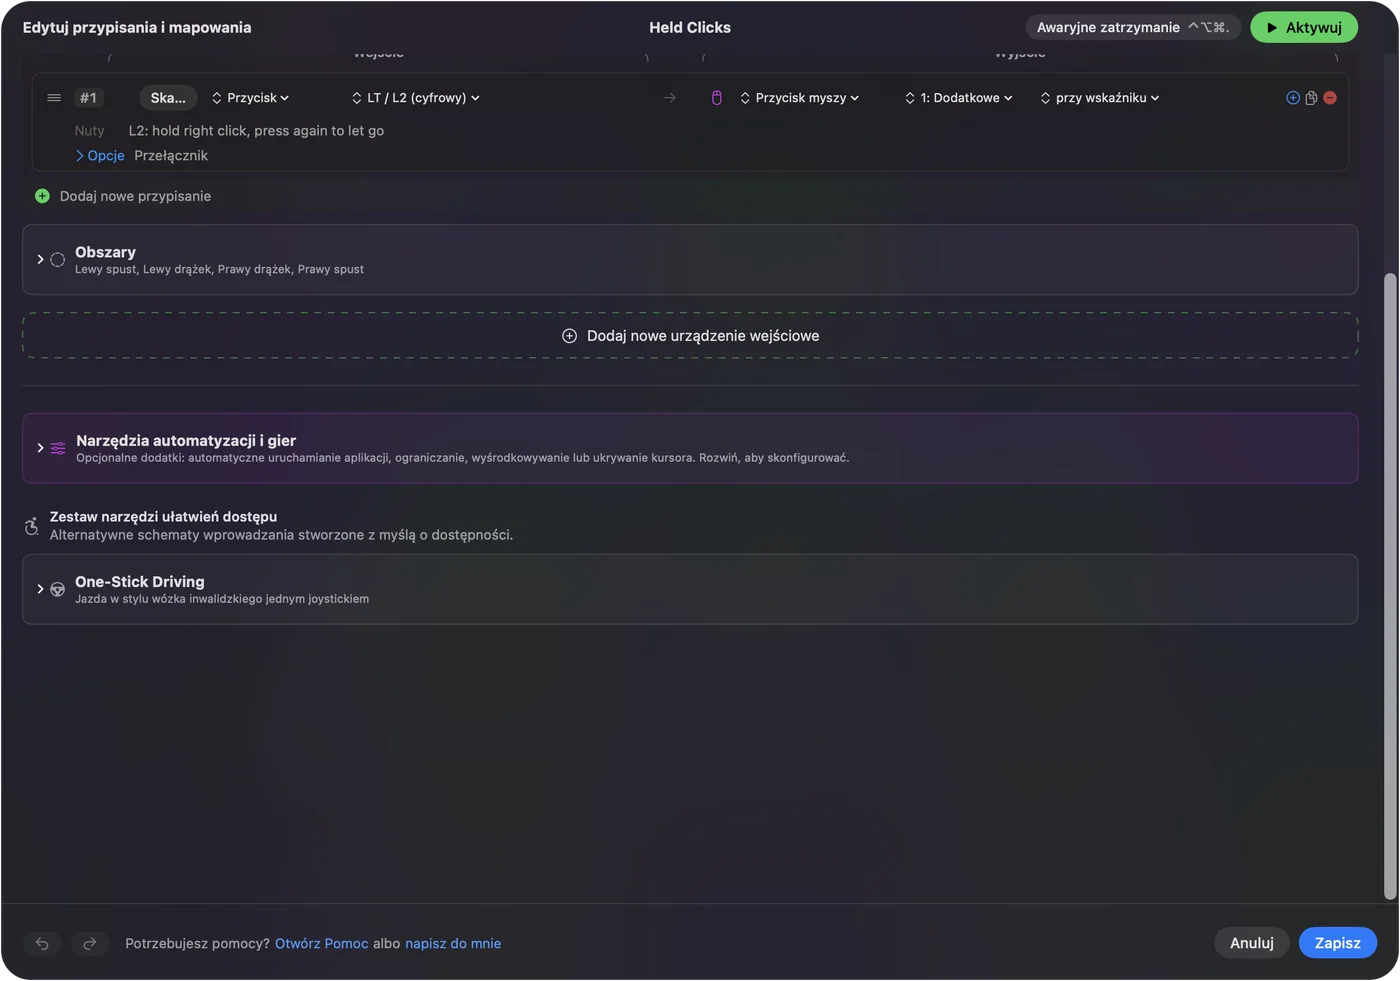Screen dimensions: 1400x981
Task: Open the Przycisk myszy output dropdown
Action: 799,98
